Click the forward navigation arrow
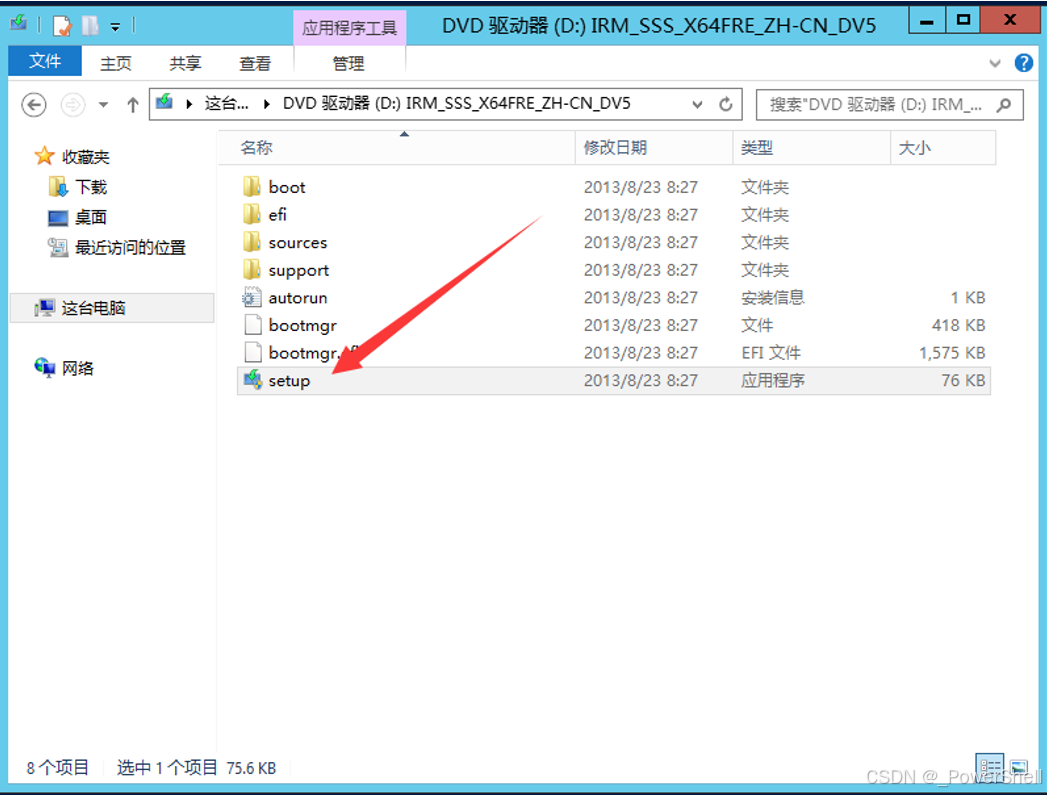 pos(73,105)
